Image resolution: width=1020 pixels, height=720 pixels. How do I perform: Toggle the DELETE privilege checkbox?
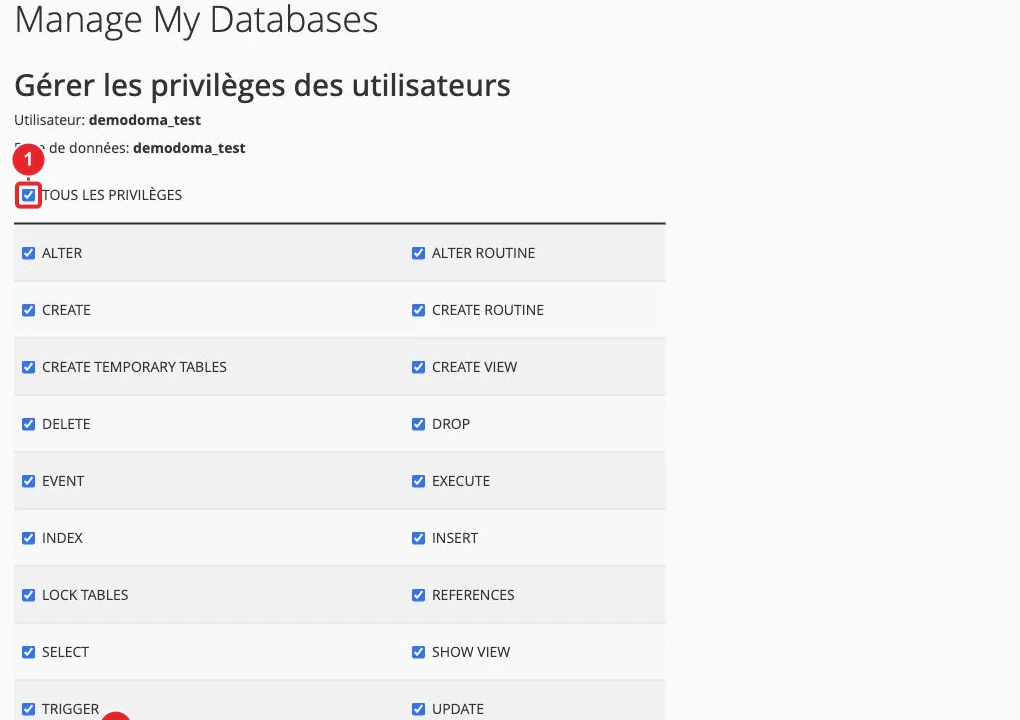coord(29,424)
